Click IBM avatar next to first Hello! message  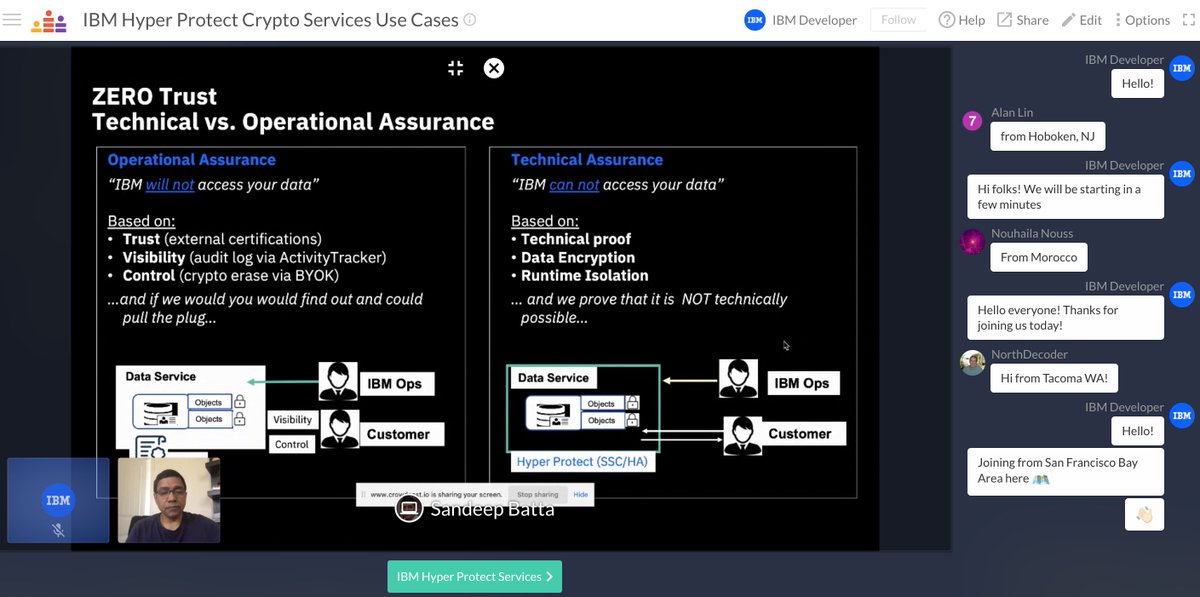point(1182,69)
